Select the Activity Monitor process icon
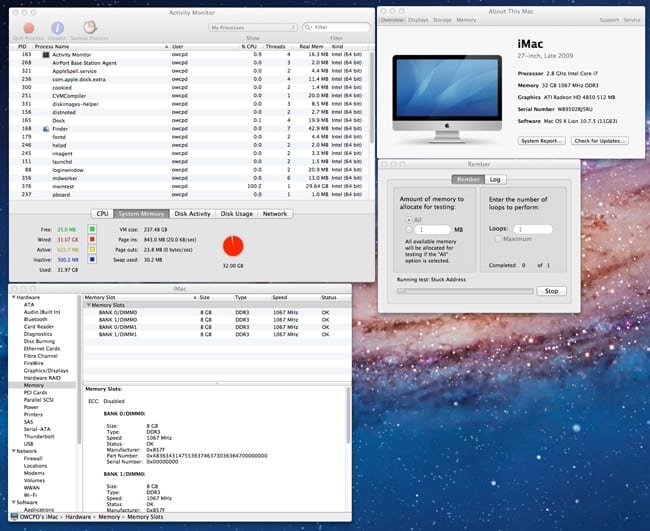The width and height of the screenshot is (650, 531). 45,54
